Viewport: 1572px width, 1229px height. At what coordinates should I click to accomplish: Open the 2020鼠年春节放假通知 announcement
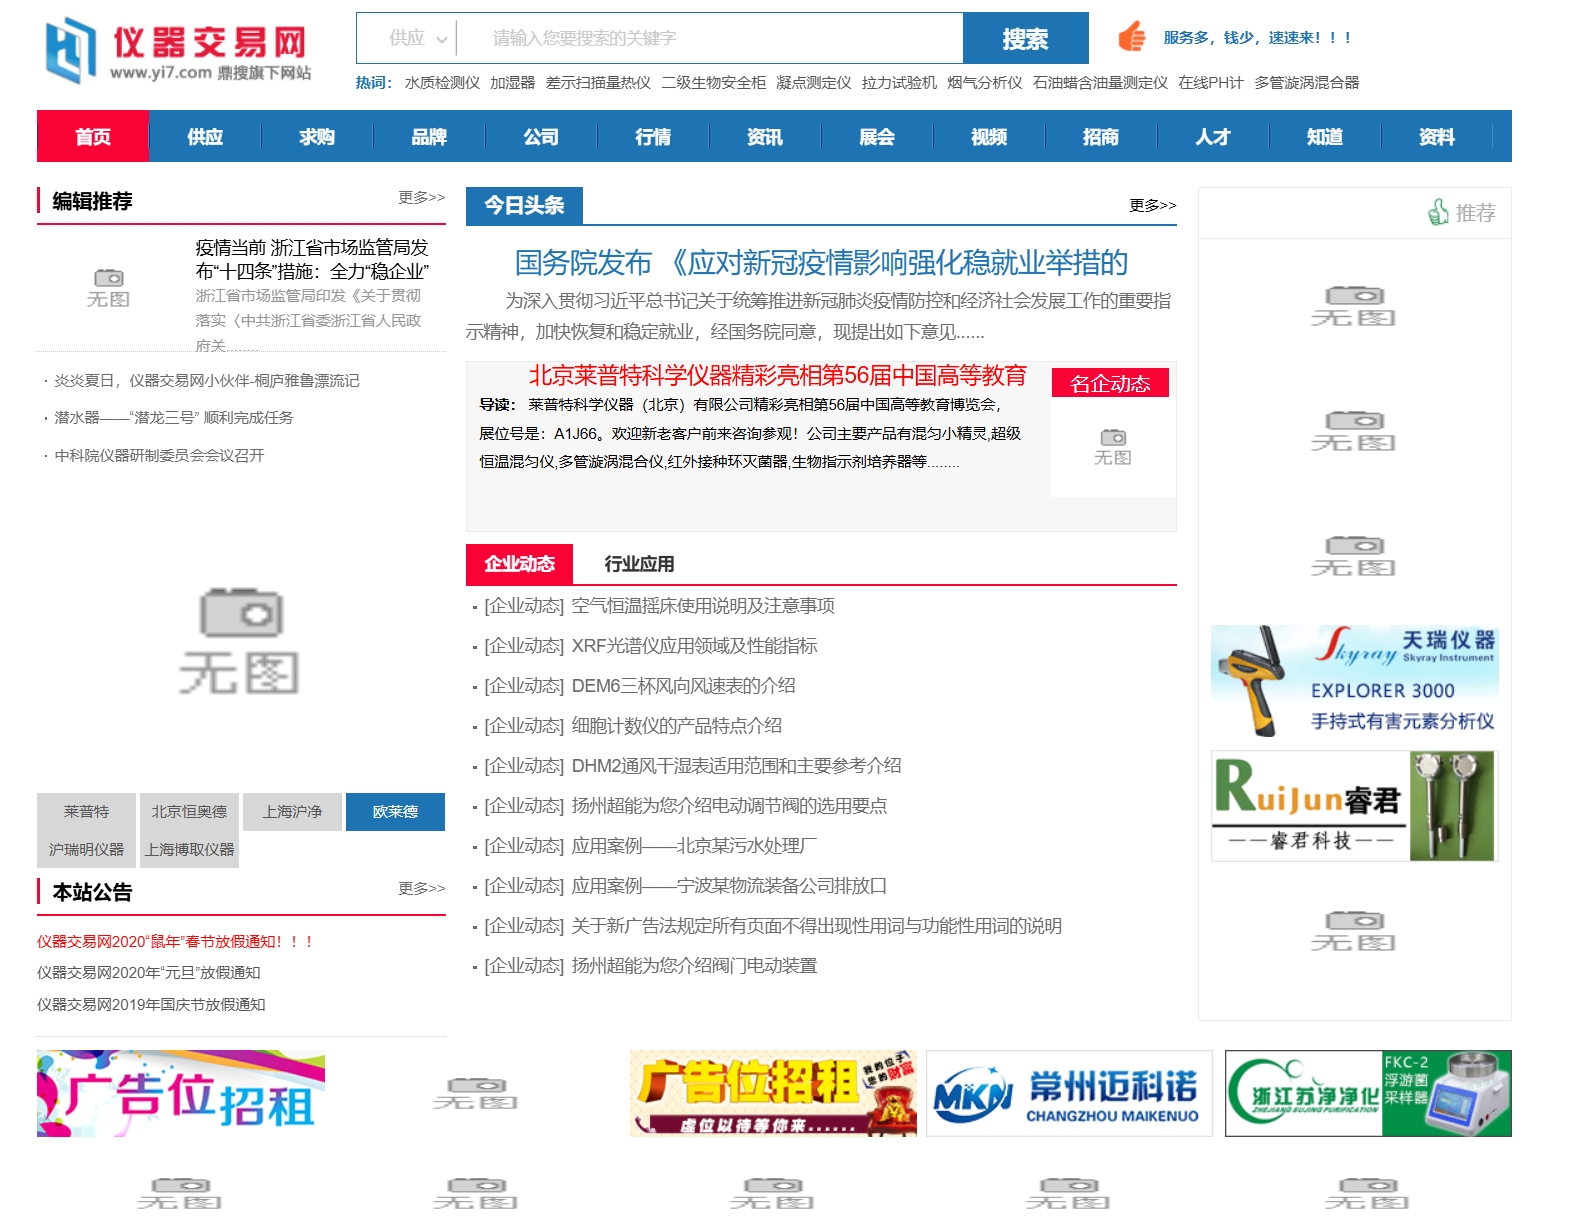click(x=176, y=942)
